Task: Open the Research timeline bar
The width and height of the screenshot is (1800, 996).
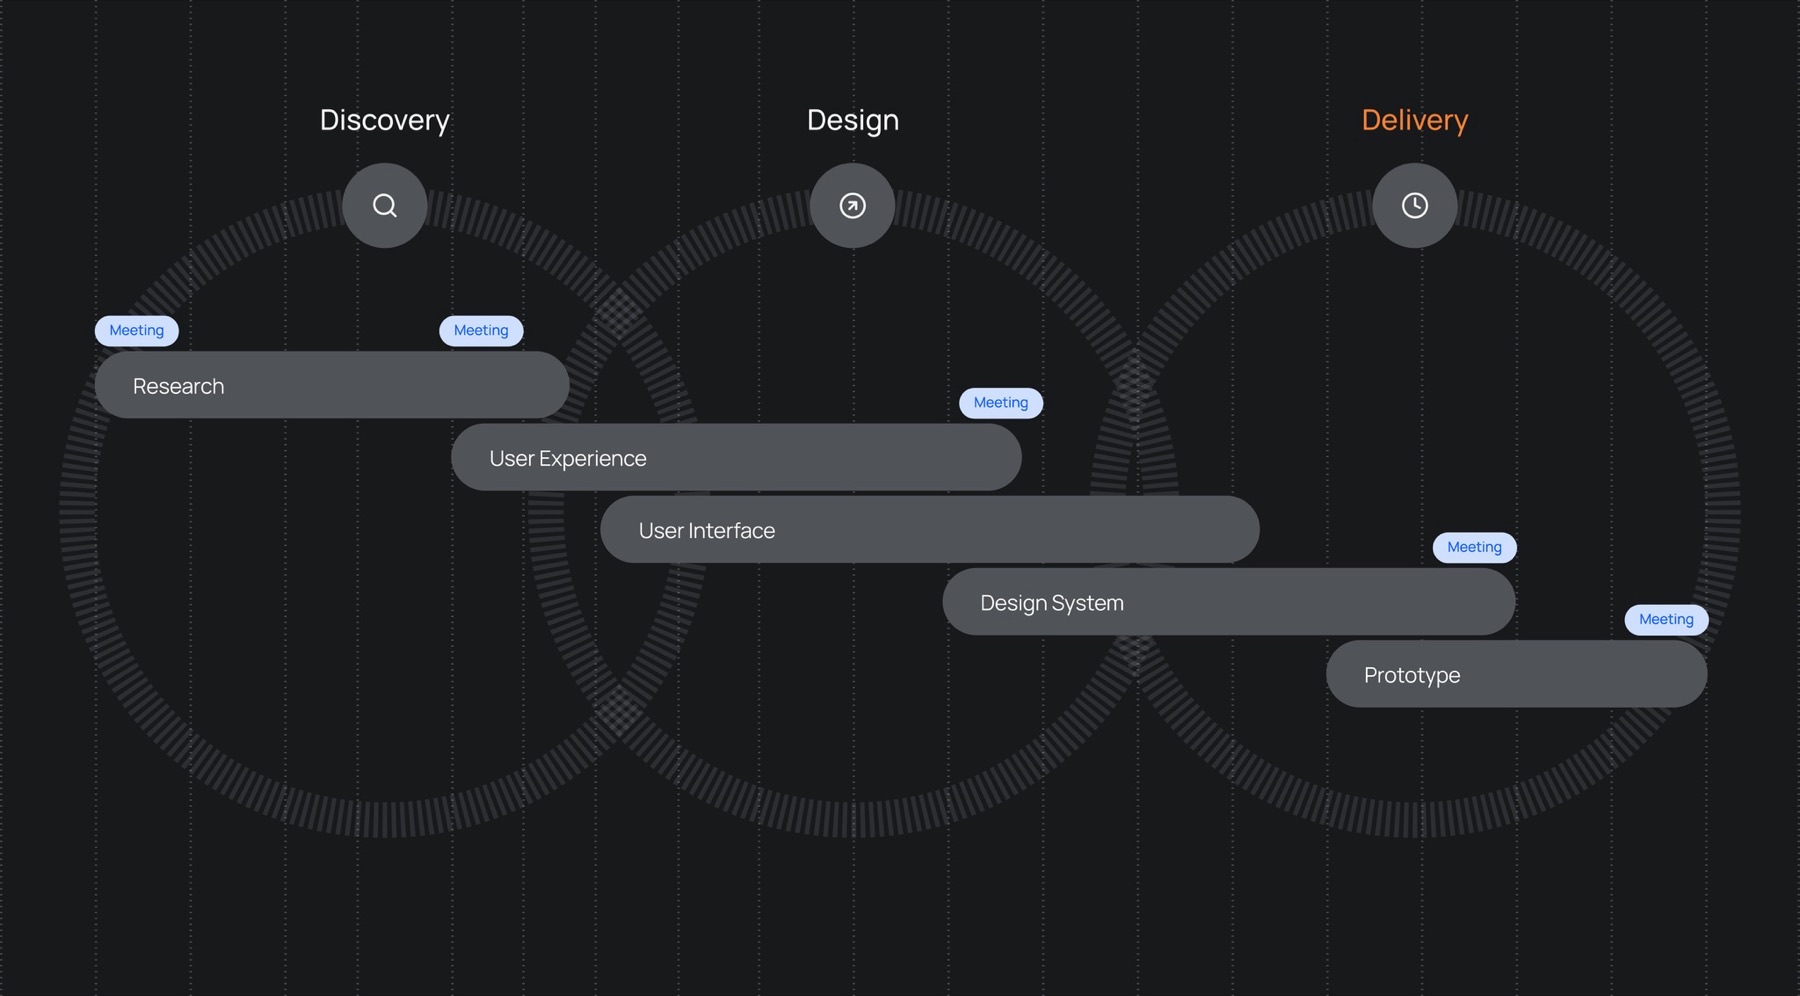Action: click(x=332, y=385)
